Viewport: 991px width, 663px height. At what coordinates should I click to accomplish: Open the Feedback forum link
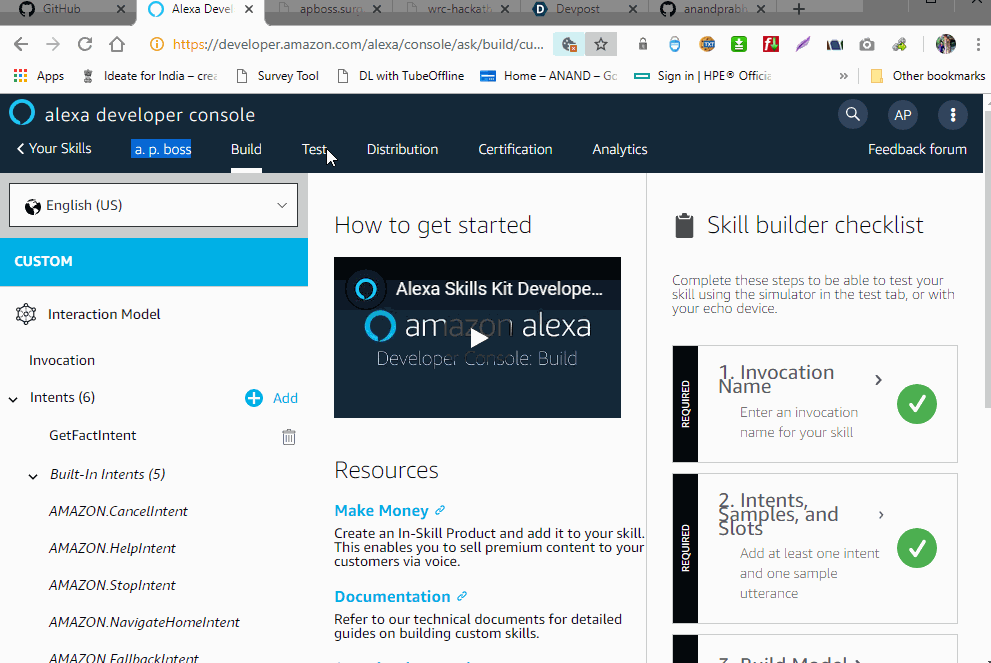pyautogui.click(x=917, y=150)
